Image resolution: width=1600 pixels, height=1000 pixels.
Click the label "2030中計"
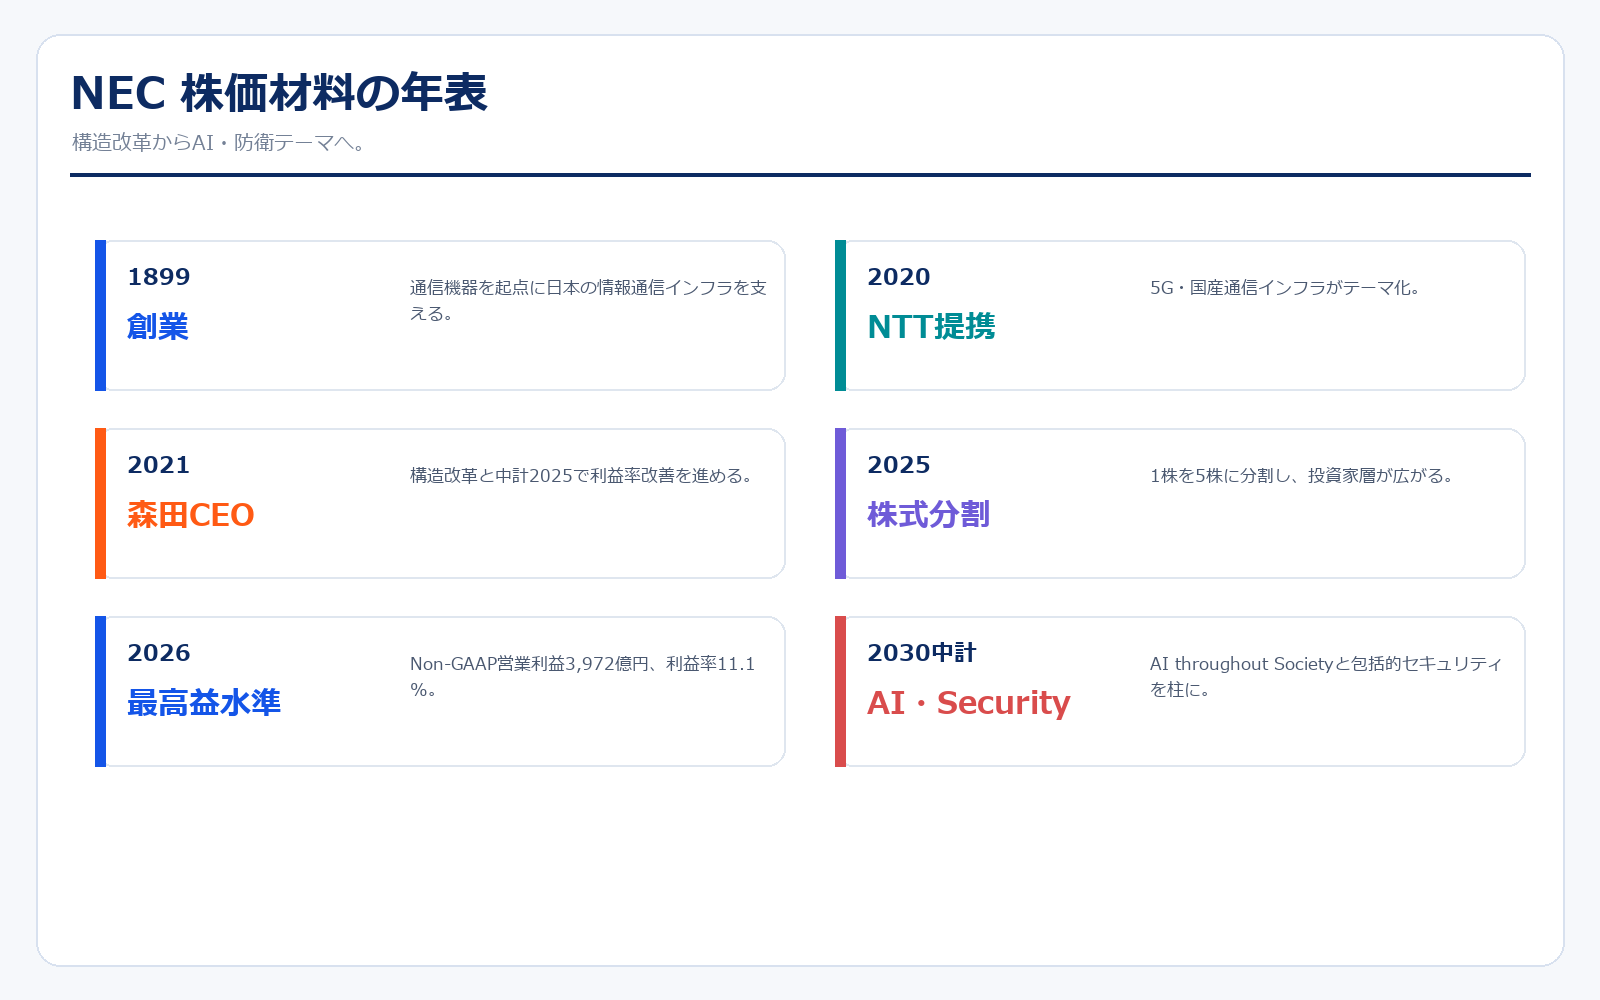pos(922,653)
